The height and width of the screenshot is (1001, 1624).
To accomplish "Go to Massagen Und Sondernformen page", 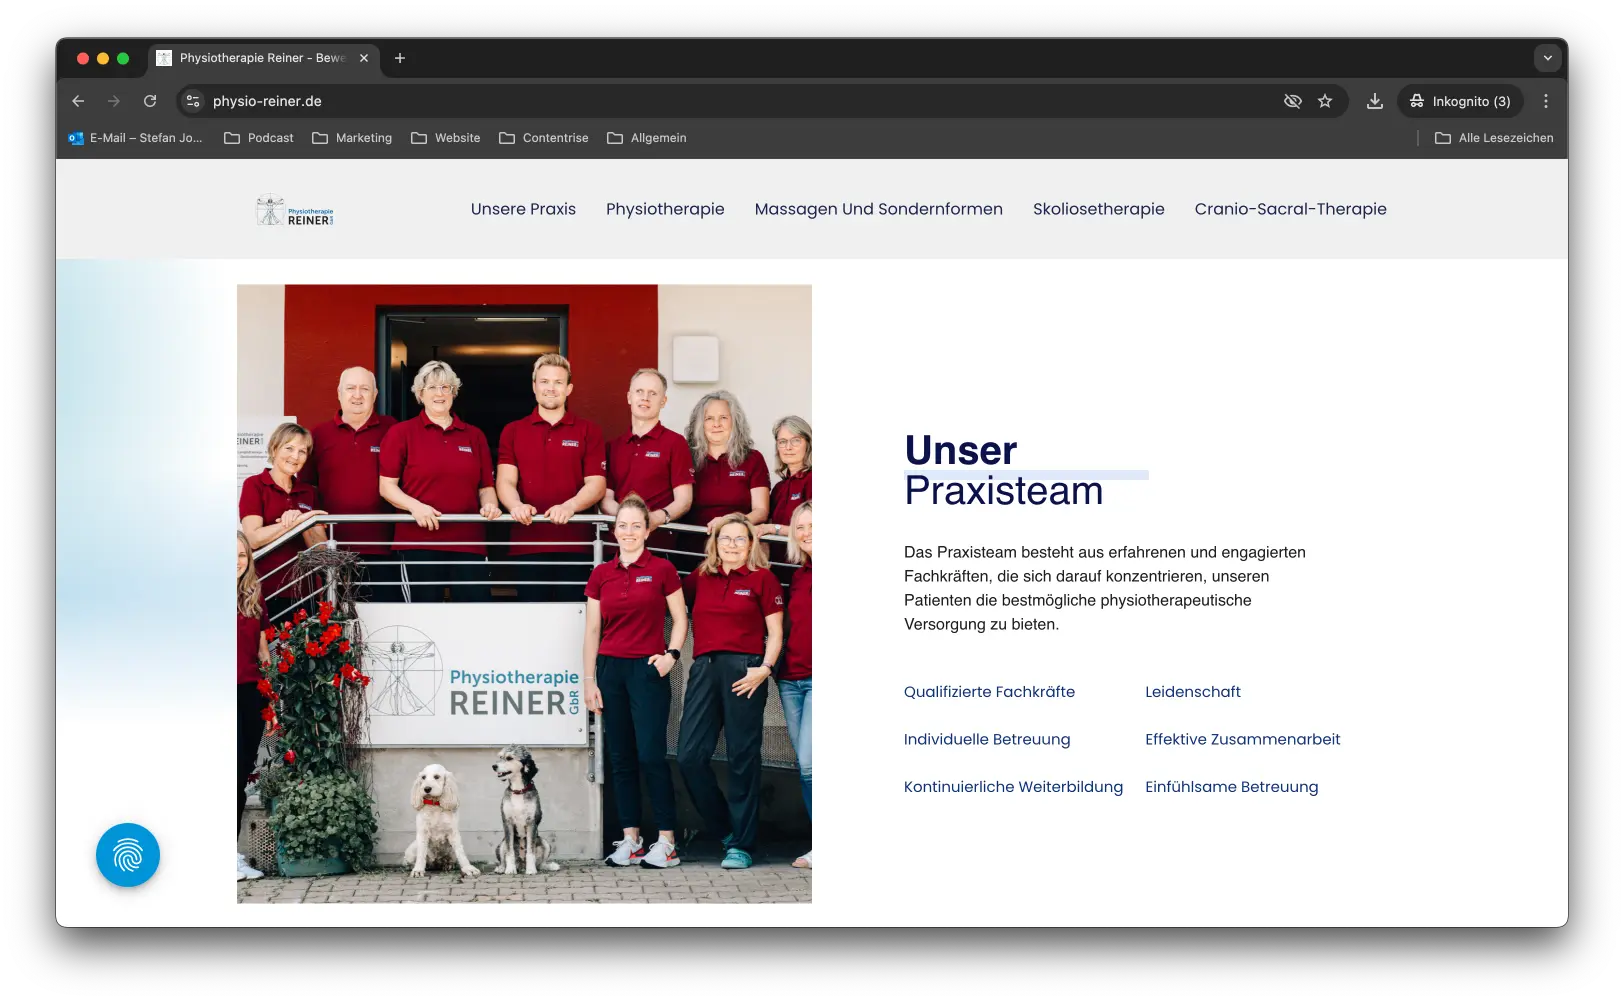I will [878, 209].
